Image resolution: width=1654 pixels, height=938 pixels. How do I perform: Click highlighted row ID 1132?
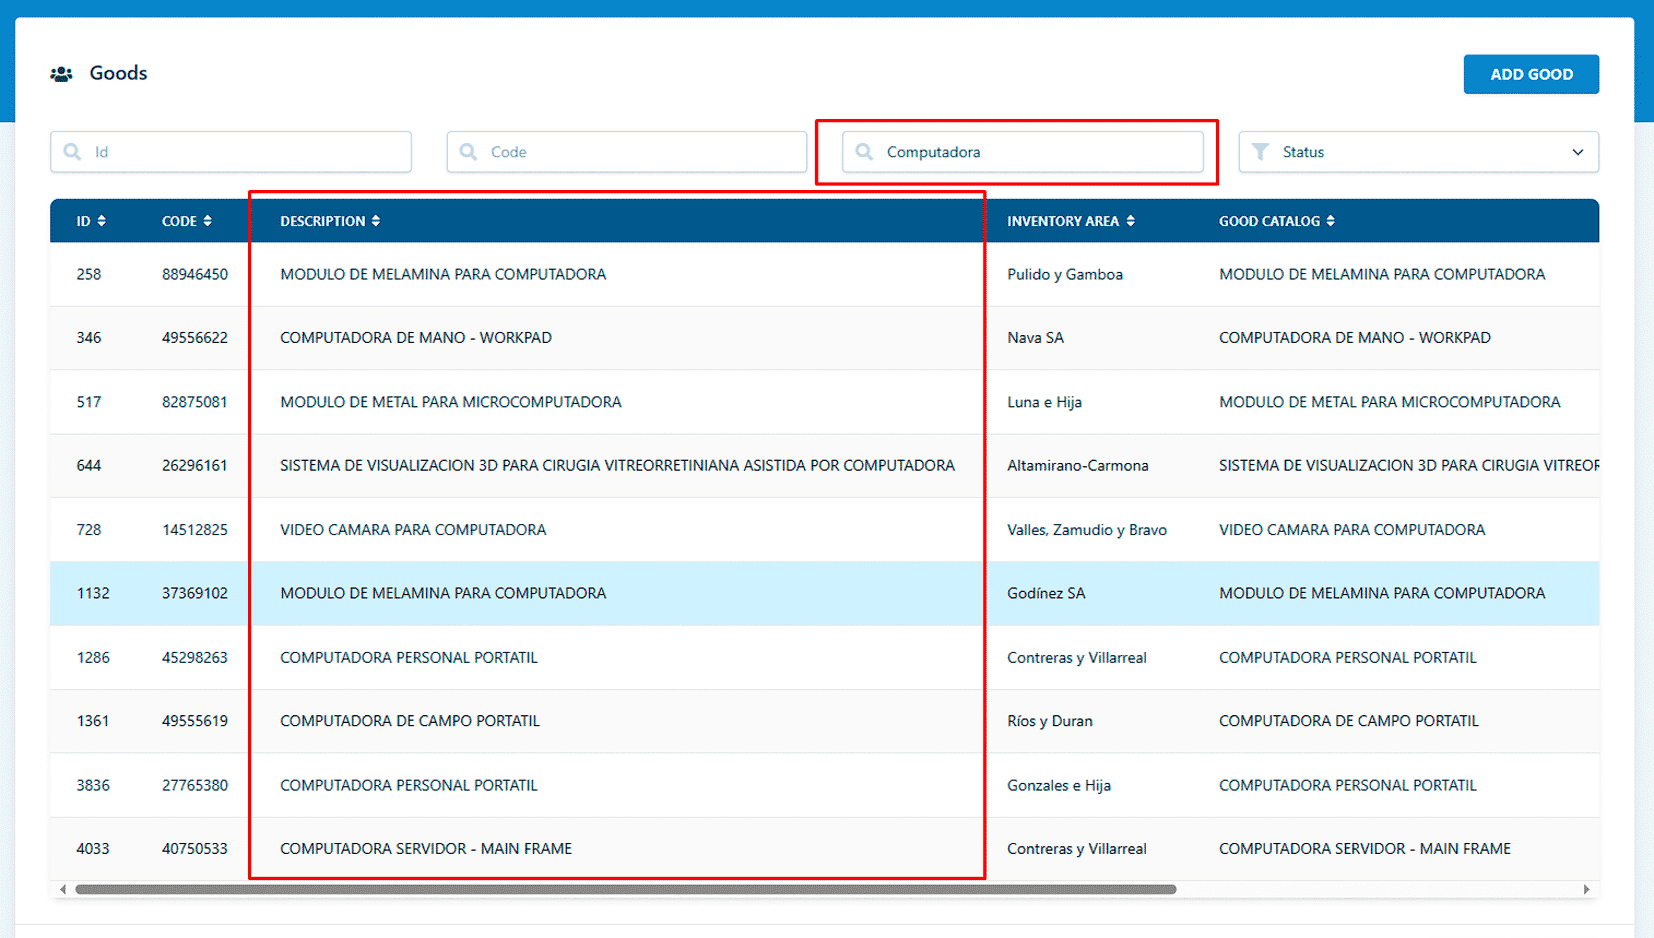93,593
